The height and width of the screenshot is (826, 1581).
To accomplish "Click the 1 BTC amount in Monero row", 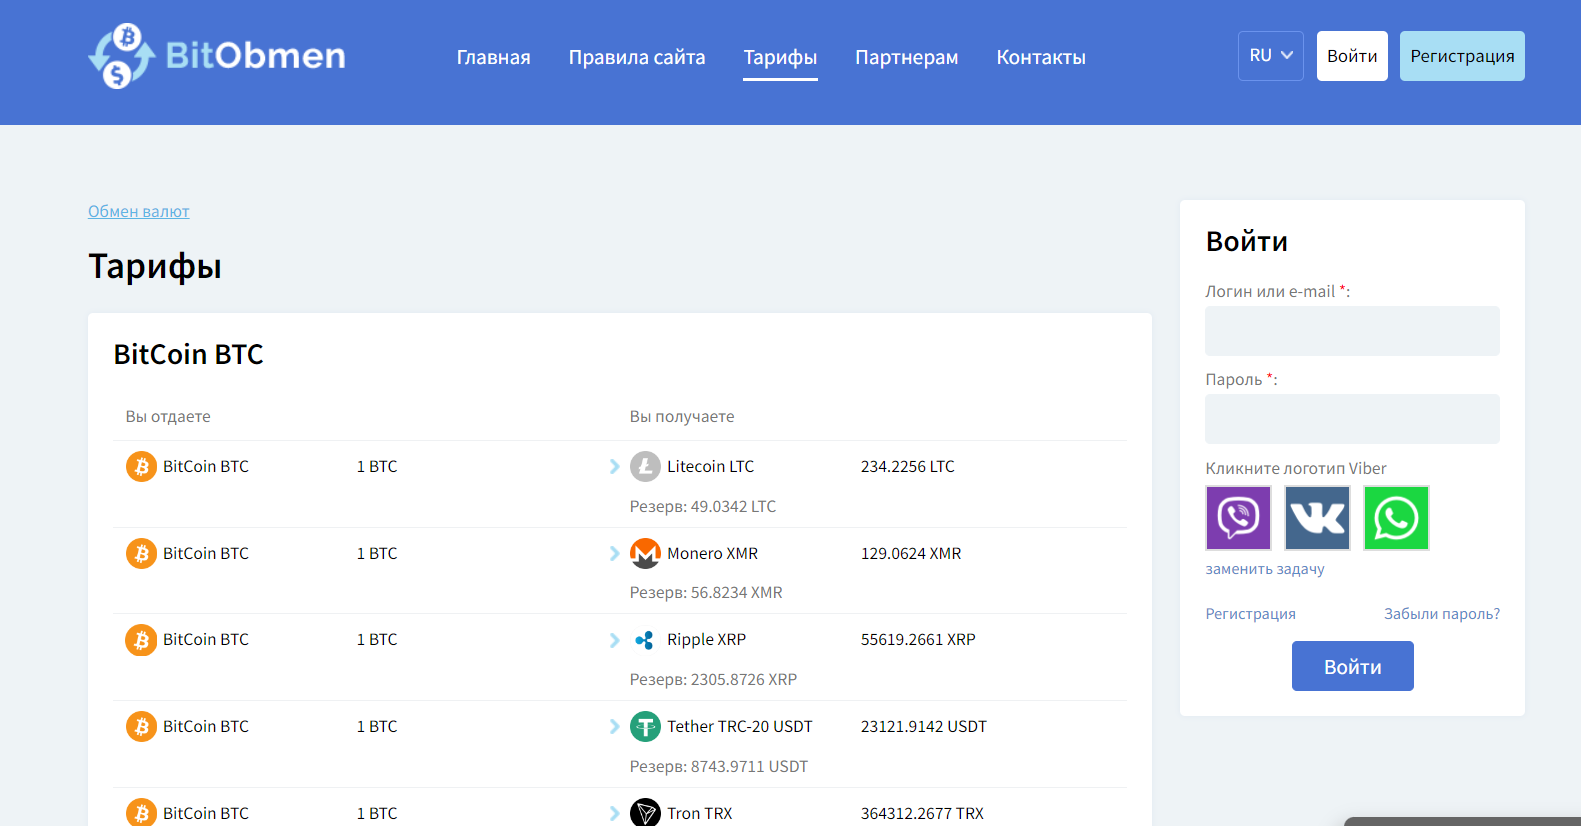I will [x=377, y=554].
